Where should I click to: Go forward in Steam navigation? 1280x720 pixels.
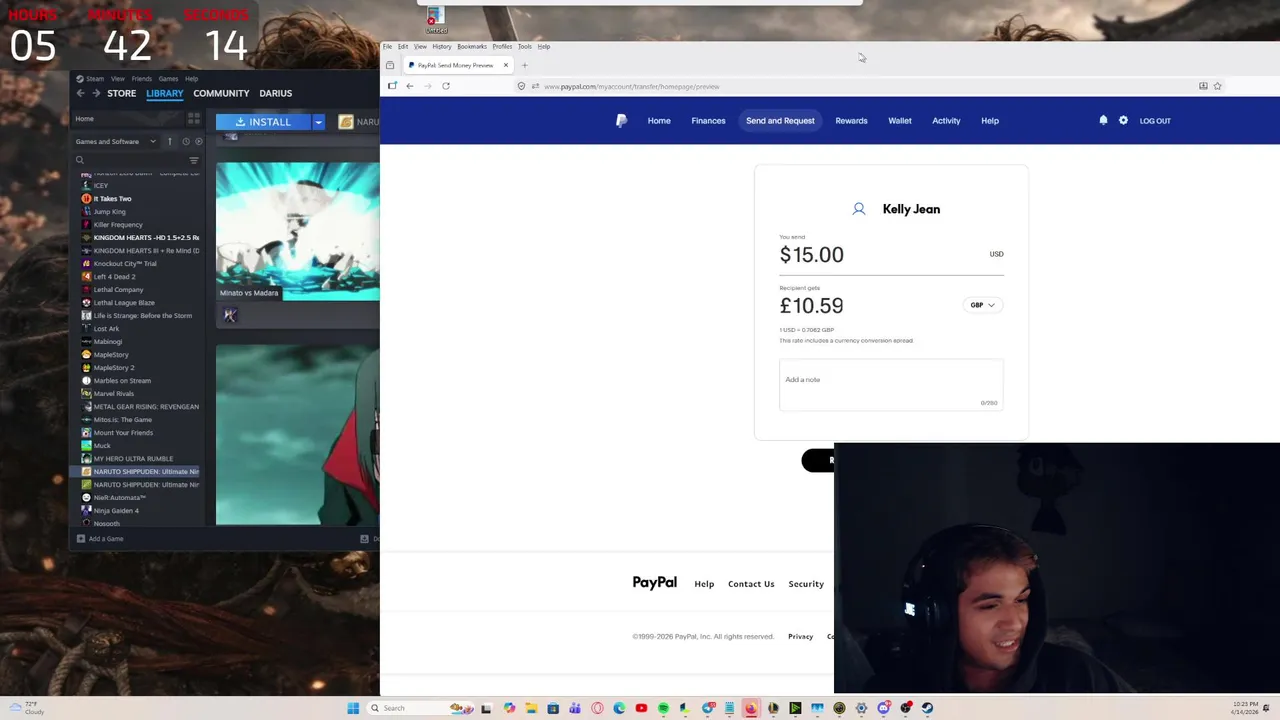96,93
